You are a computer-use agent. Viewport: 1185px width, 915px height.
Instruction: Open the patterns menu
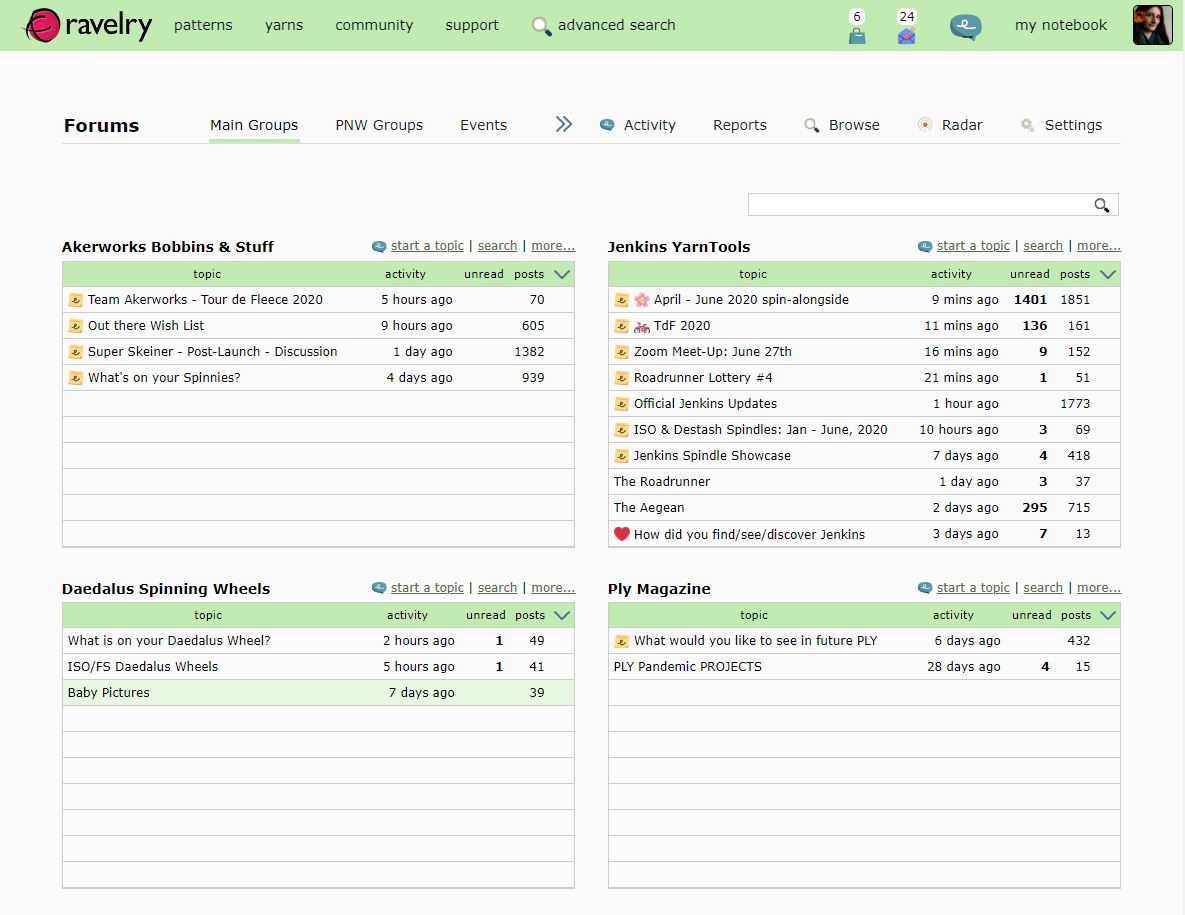coord(203,25)
